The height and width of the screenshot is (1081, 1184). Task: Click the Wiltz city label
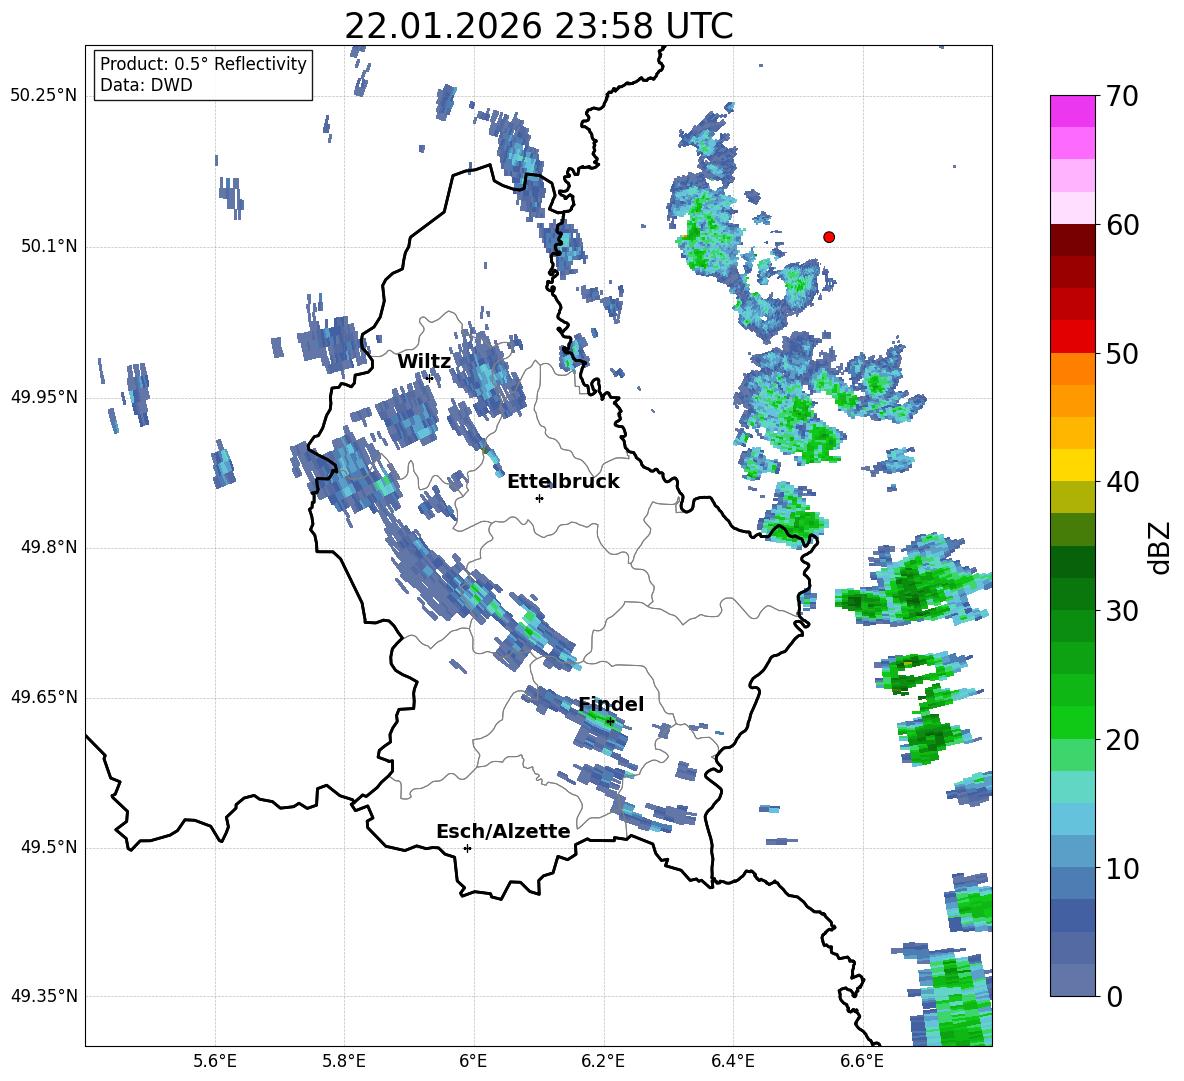(x=424, y=362)
